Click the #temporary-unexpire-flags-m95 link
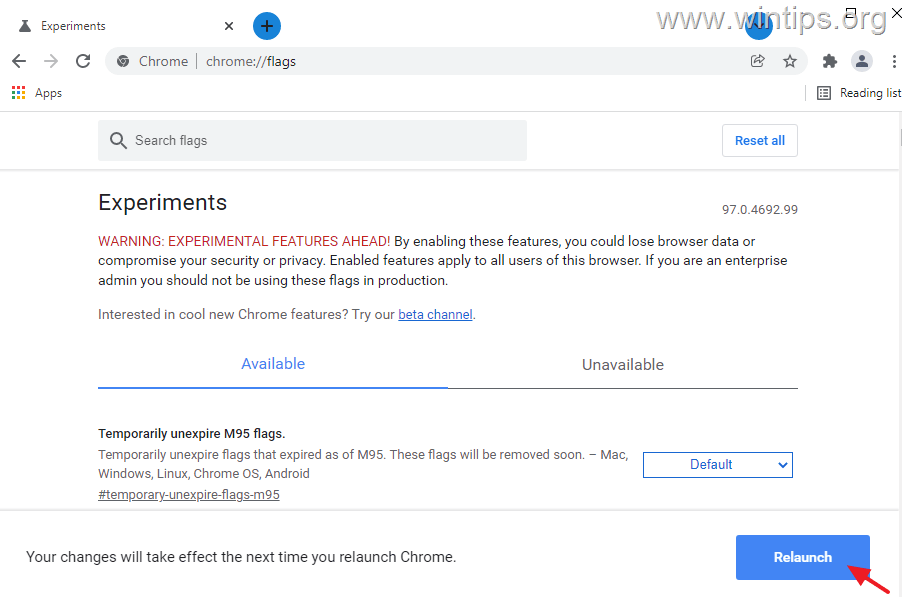This screenshot has width=902, height=597. pyautogui.click(x=188, y=494)
